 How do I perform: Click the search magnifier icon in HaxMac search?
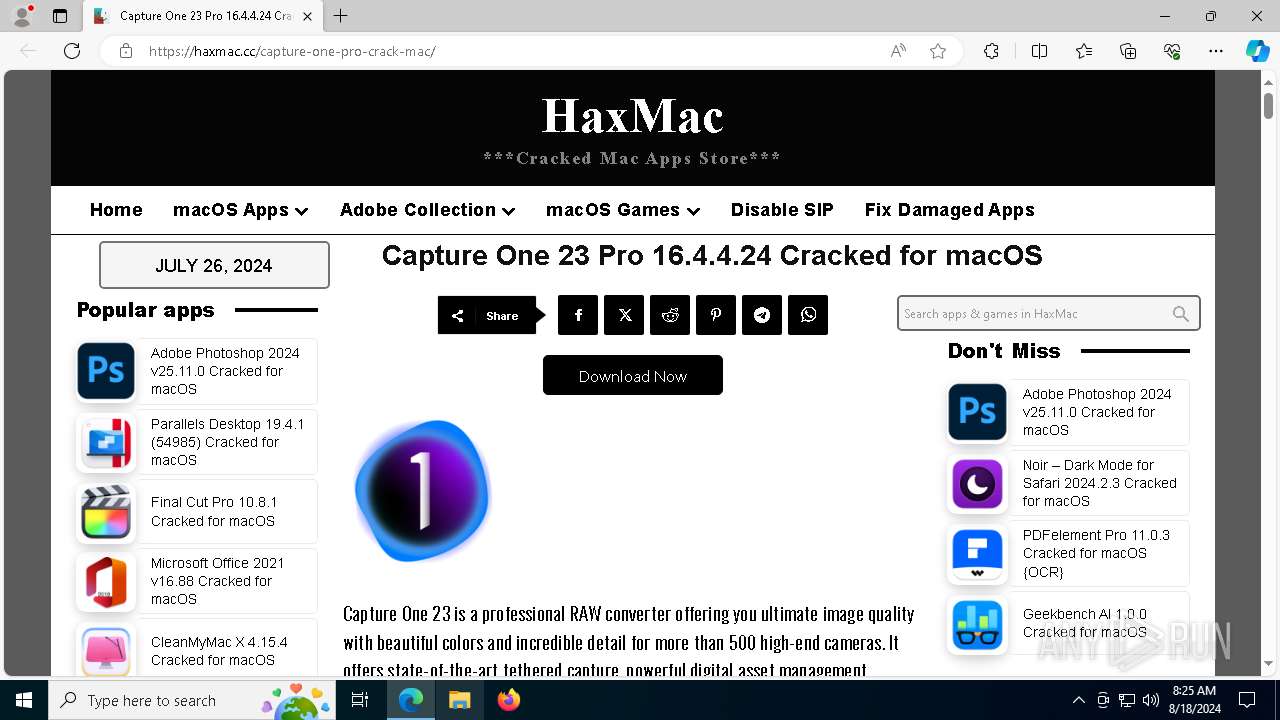[x=1181, y=314]
